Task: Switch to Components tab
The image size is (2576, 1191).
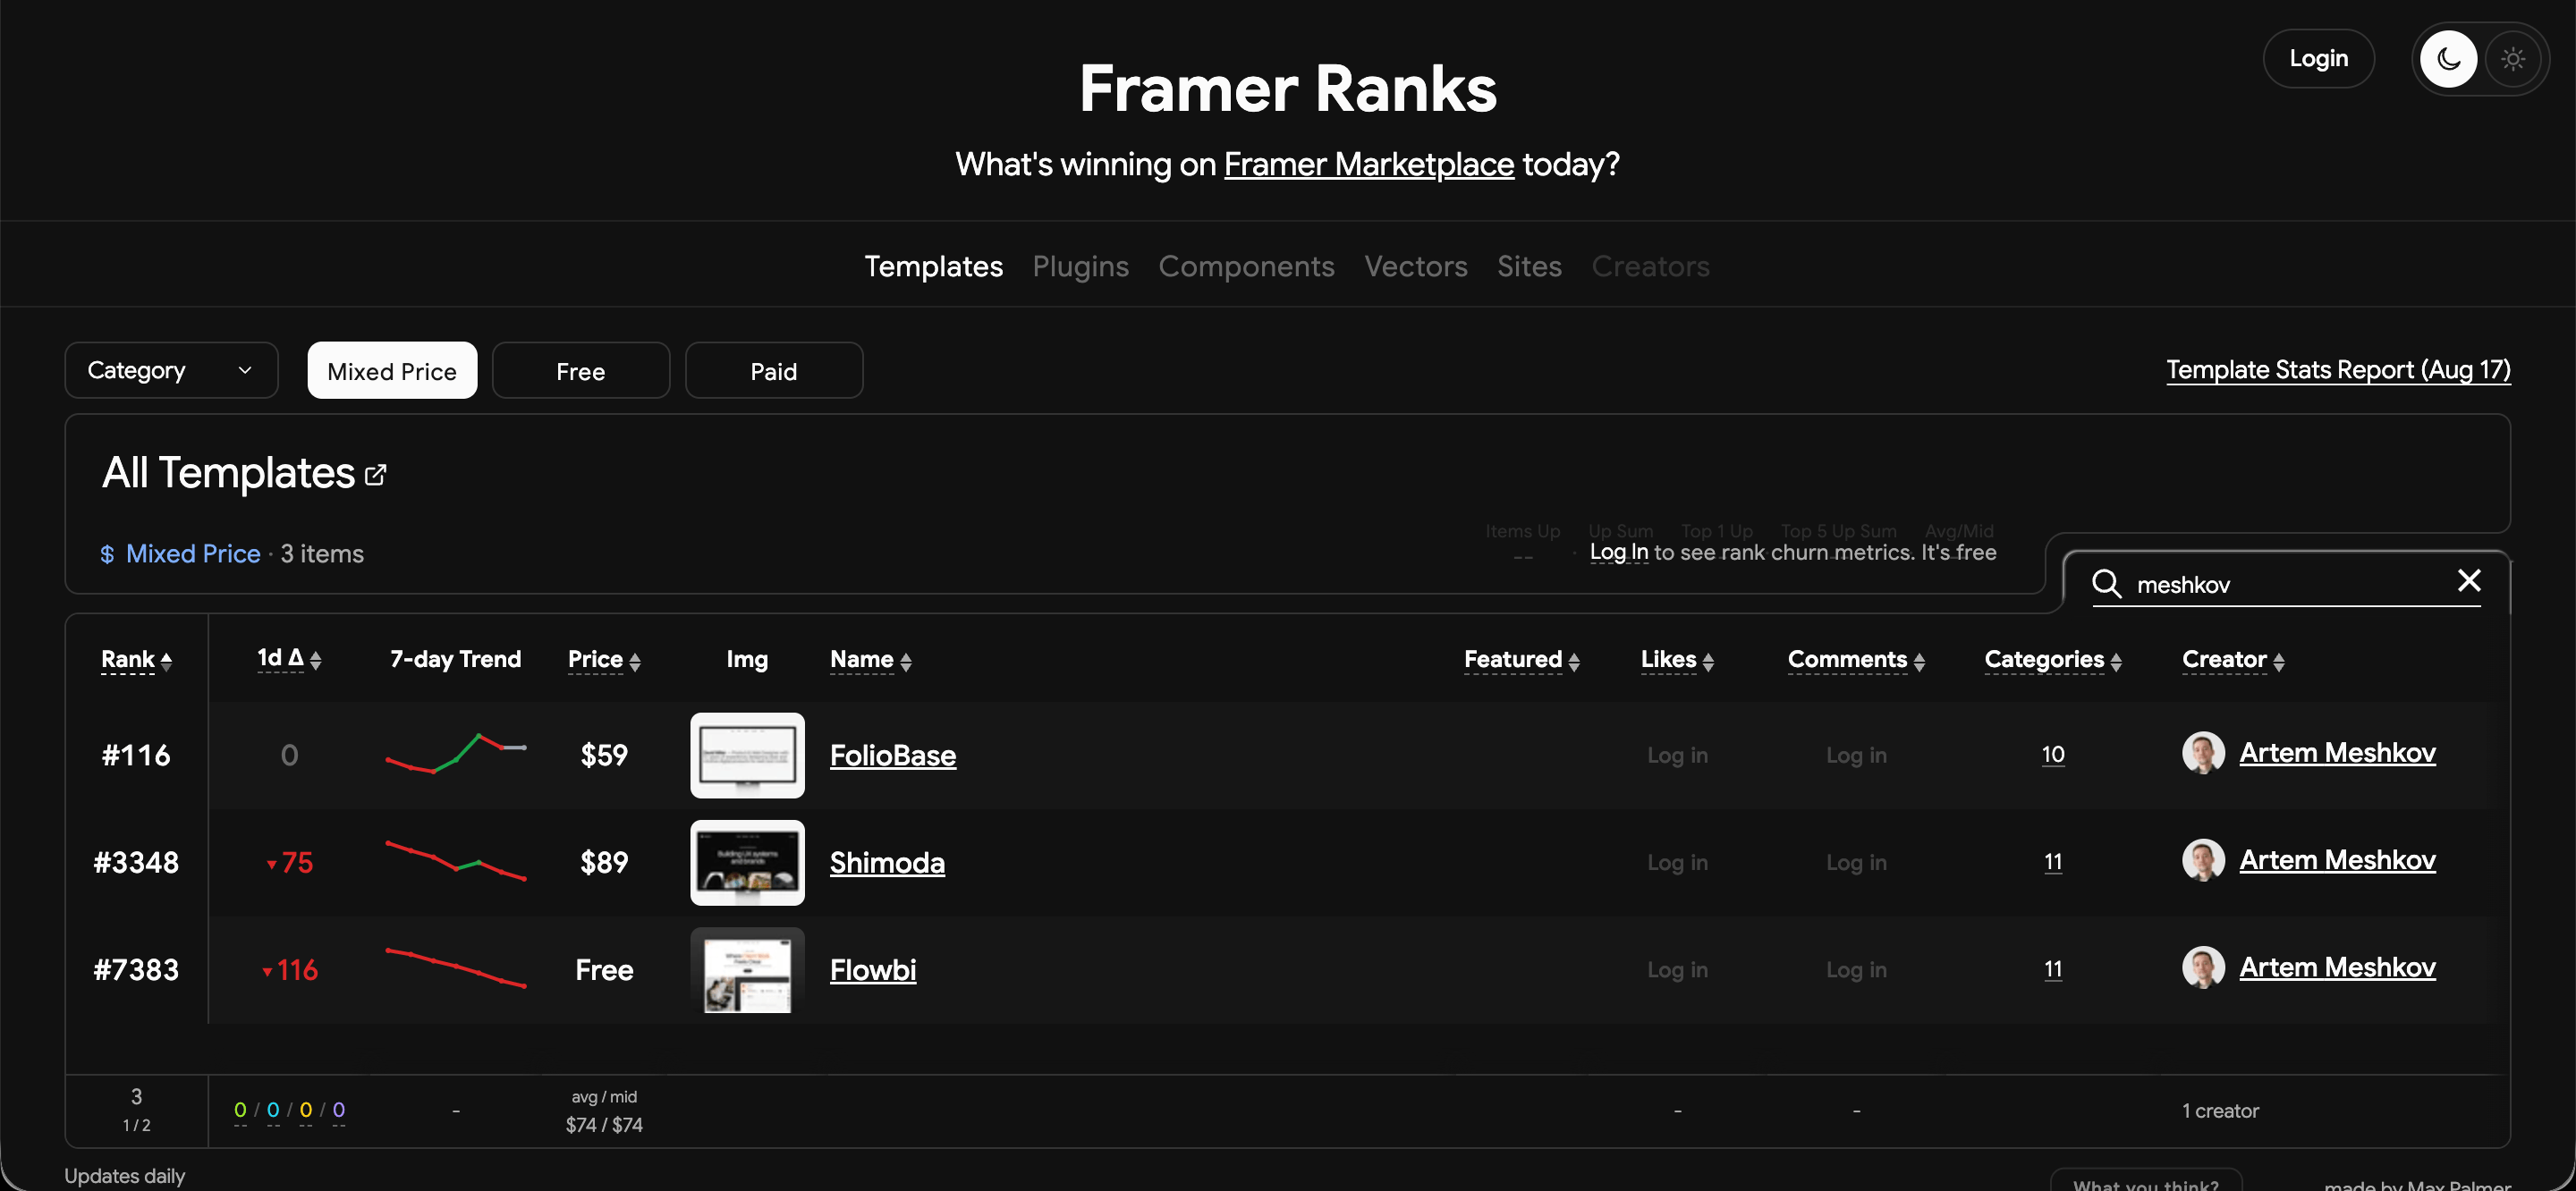Action: click(1246, 266)
